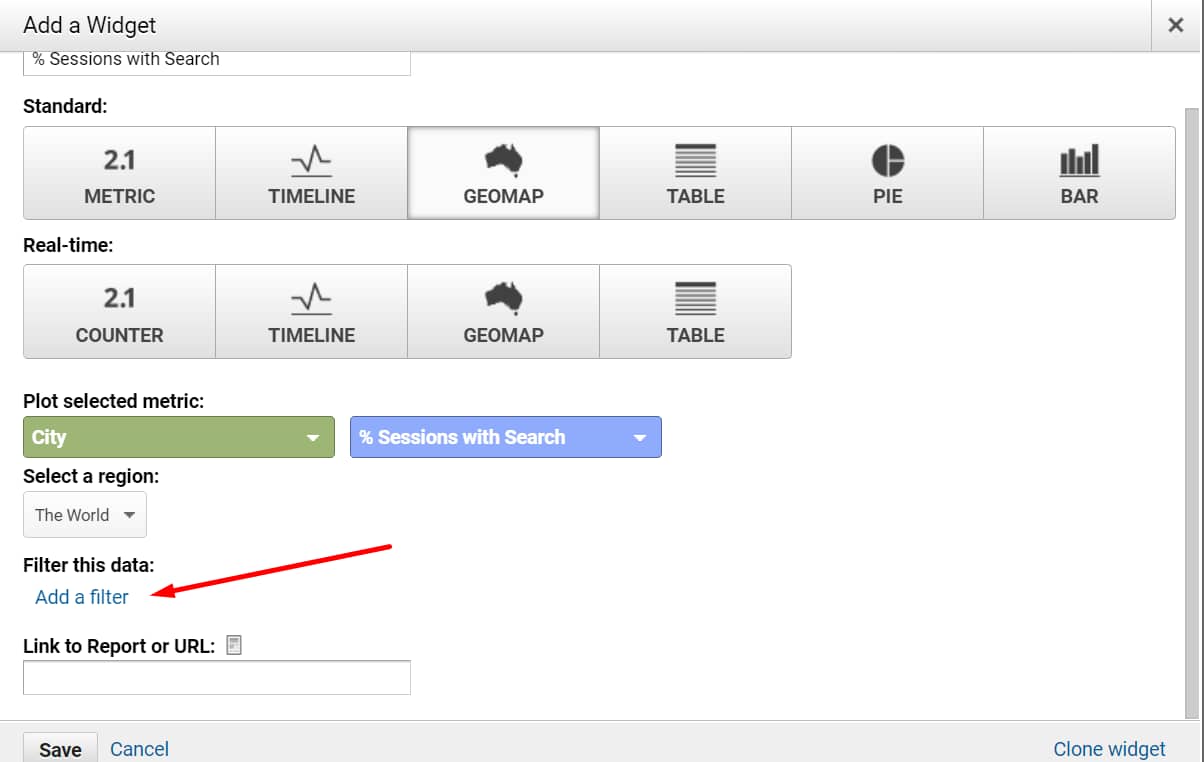The width and height of the screenshot is (1204, 762).
Task: Select the real-time COUNTER widget type
Action: [x=119, y=311]
